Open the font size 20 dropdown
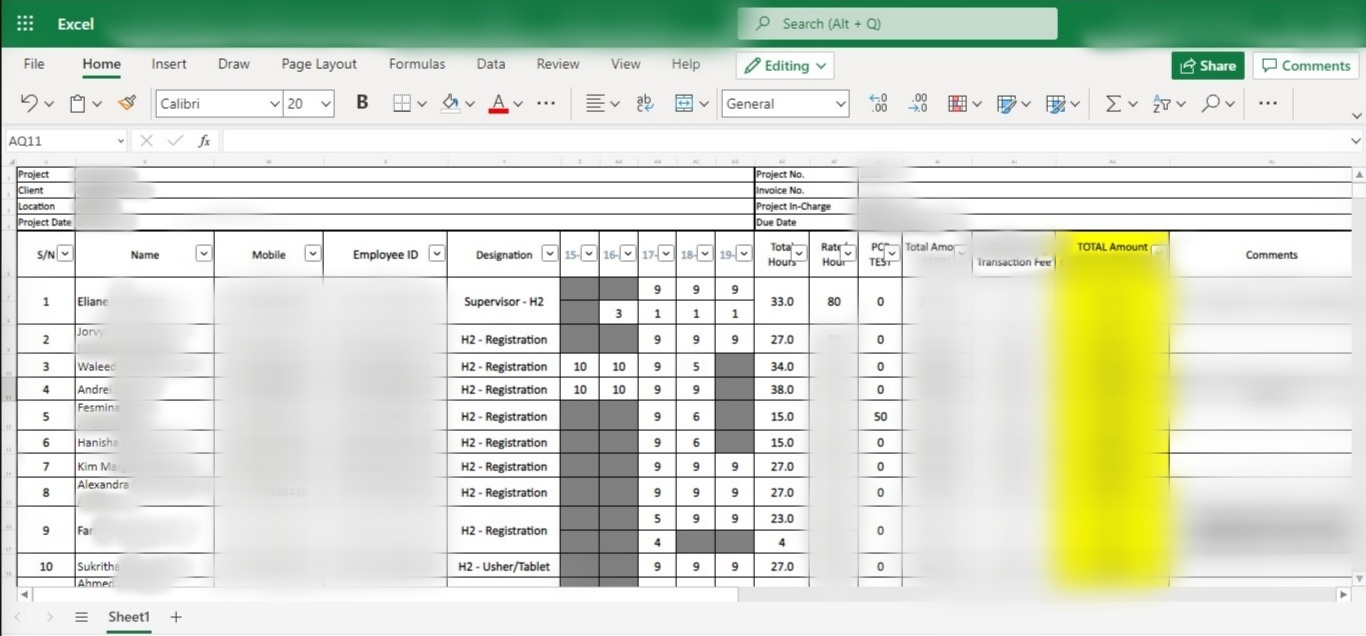The image size is (1366, 636). [325, 104]
